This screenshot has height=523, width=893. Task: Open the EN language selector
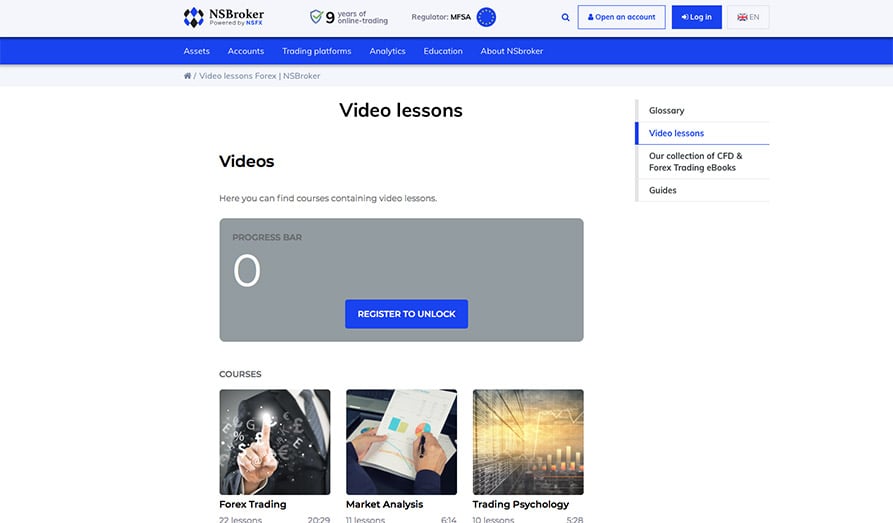(x=747, y=17)
